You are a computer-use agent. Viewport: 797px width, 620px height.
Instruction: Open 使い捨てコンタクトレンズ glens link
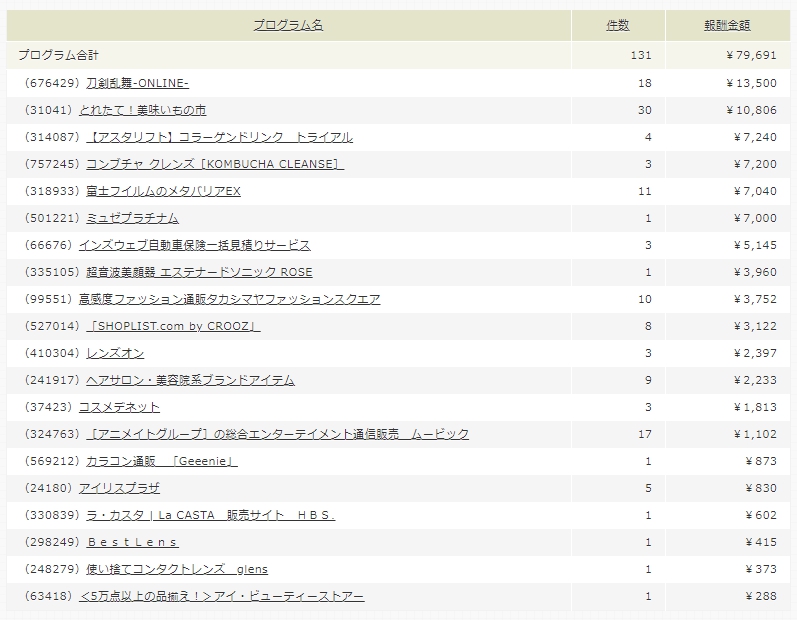click(177, 568)
